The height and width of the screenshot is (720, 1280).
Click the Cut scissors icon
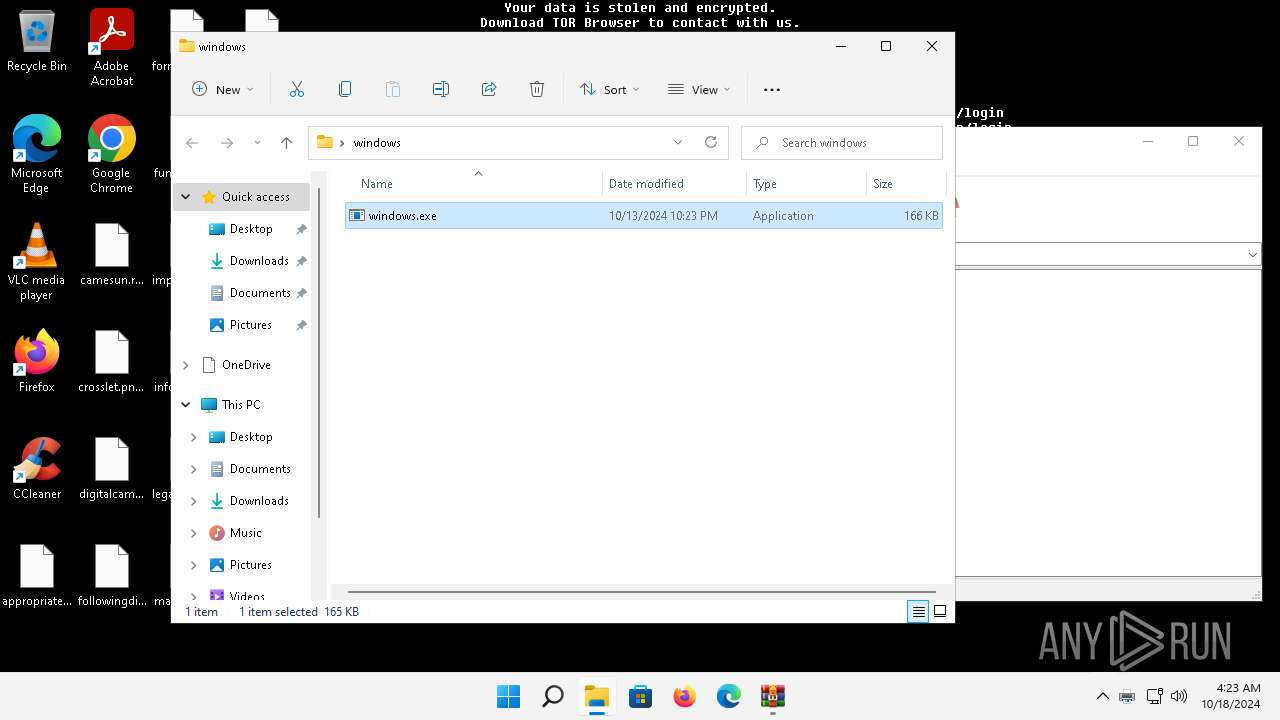(x=297, y=89)
